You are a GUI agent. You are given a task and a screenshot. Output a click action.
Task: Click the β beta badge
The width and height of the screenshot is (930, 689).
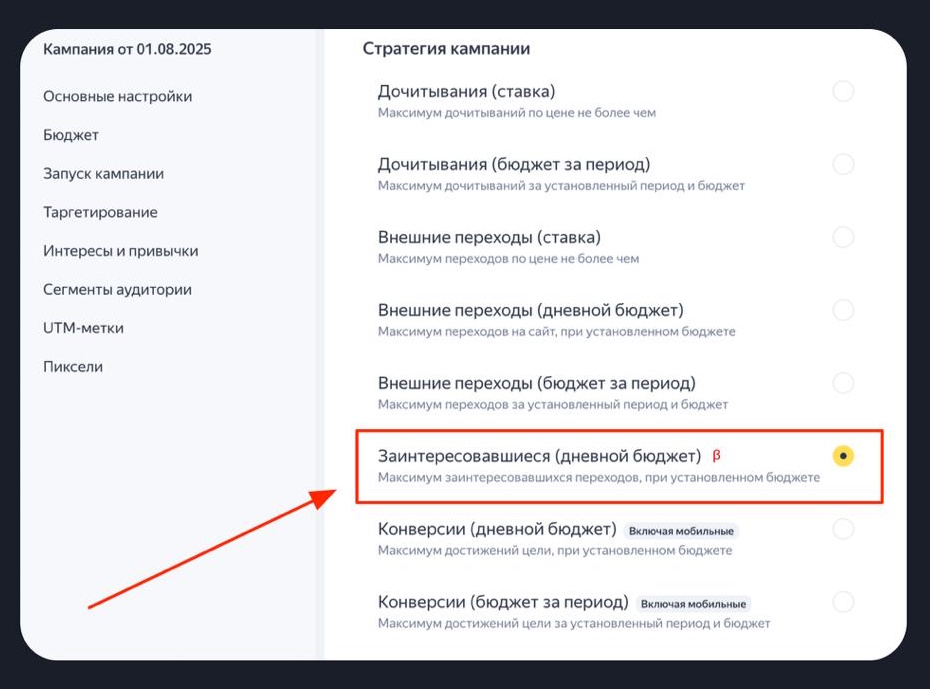click(719, 453)
